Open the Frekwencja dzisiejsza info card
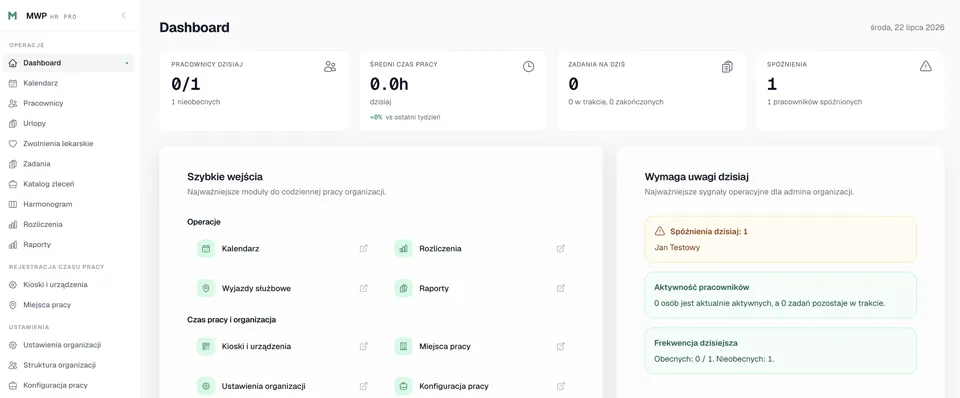This screenshot has width=960, height=398. [x=781, y=351]
